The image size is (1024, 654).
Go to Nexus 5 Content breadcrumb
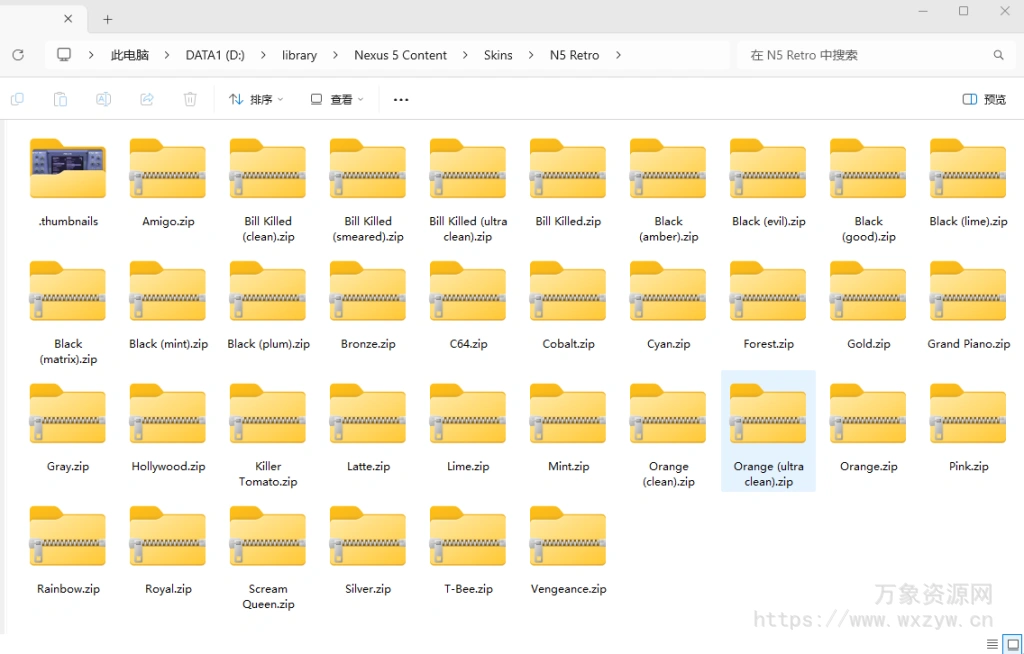pyautogui.click(x=400, y=55)
